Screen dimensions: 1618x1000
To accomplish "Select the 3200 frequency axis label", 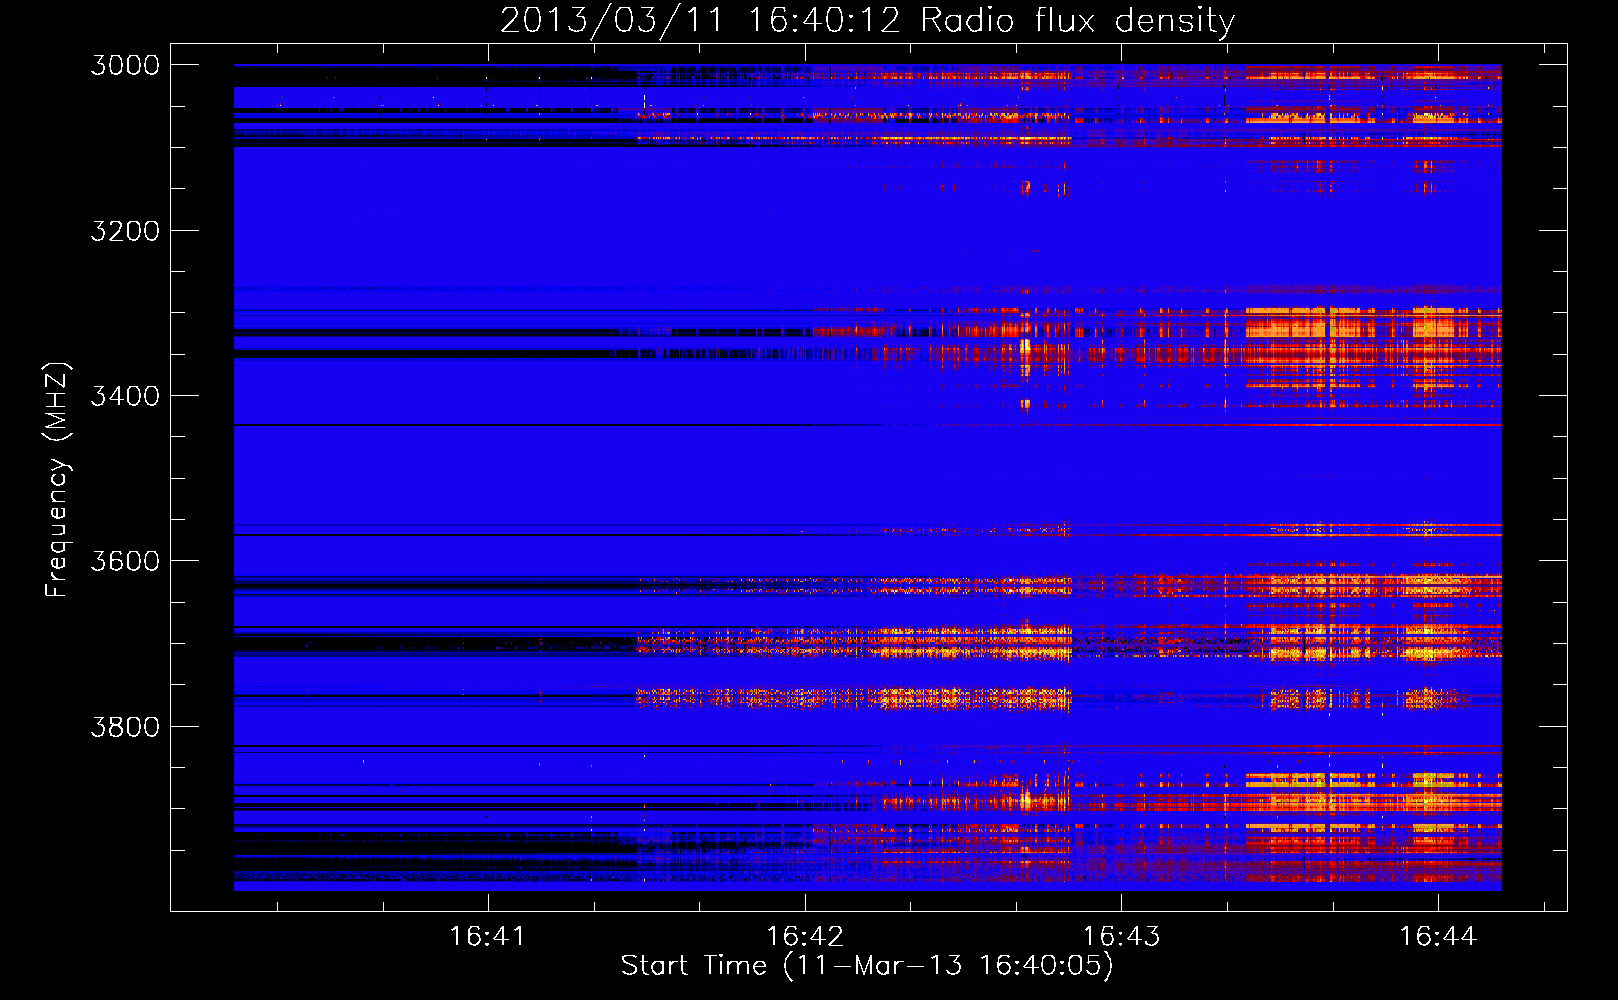I will (x=125, y=231).
